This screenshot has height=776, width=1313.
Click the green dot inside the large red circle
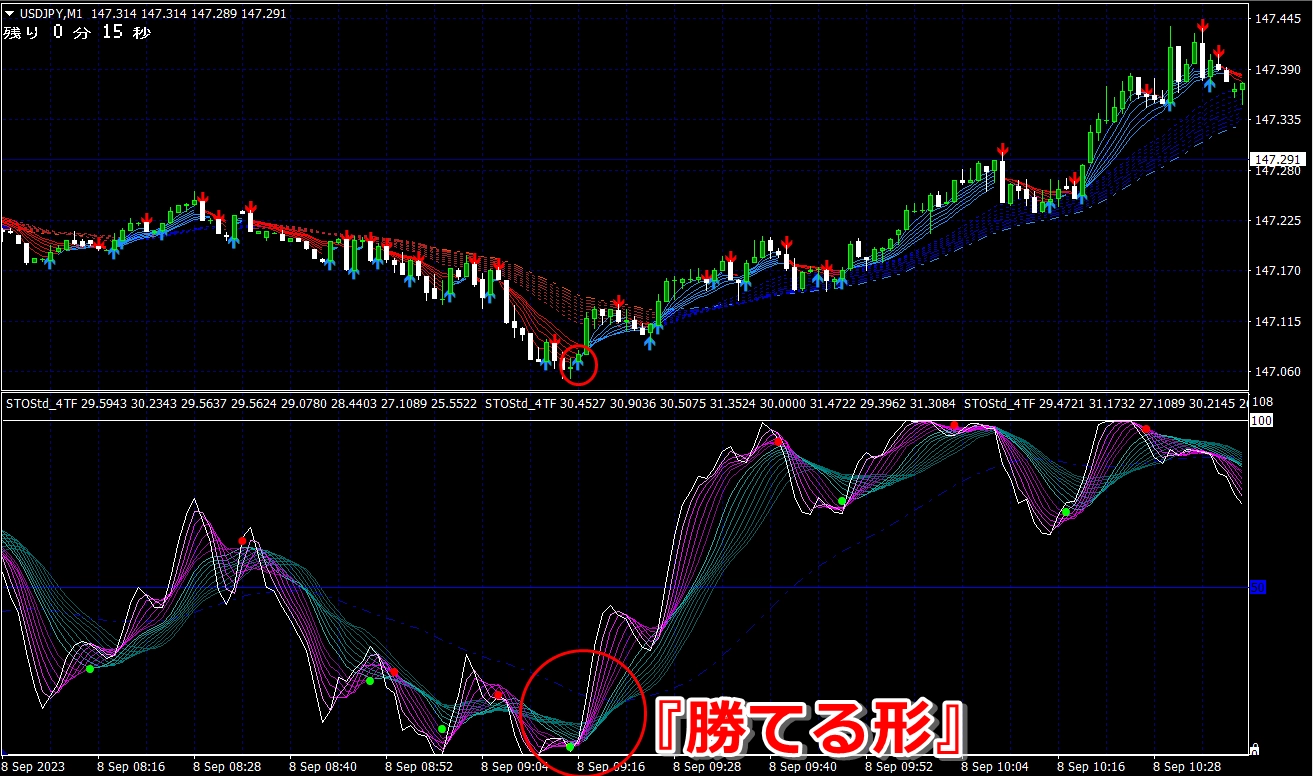570,746
